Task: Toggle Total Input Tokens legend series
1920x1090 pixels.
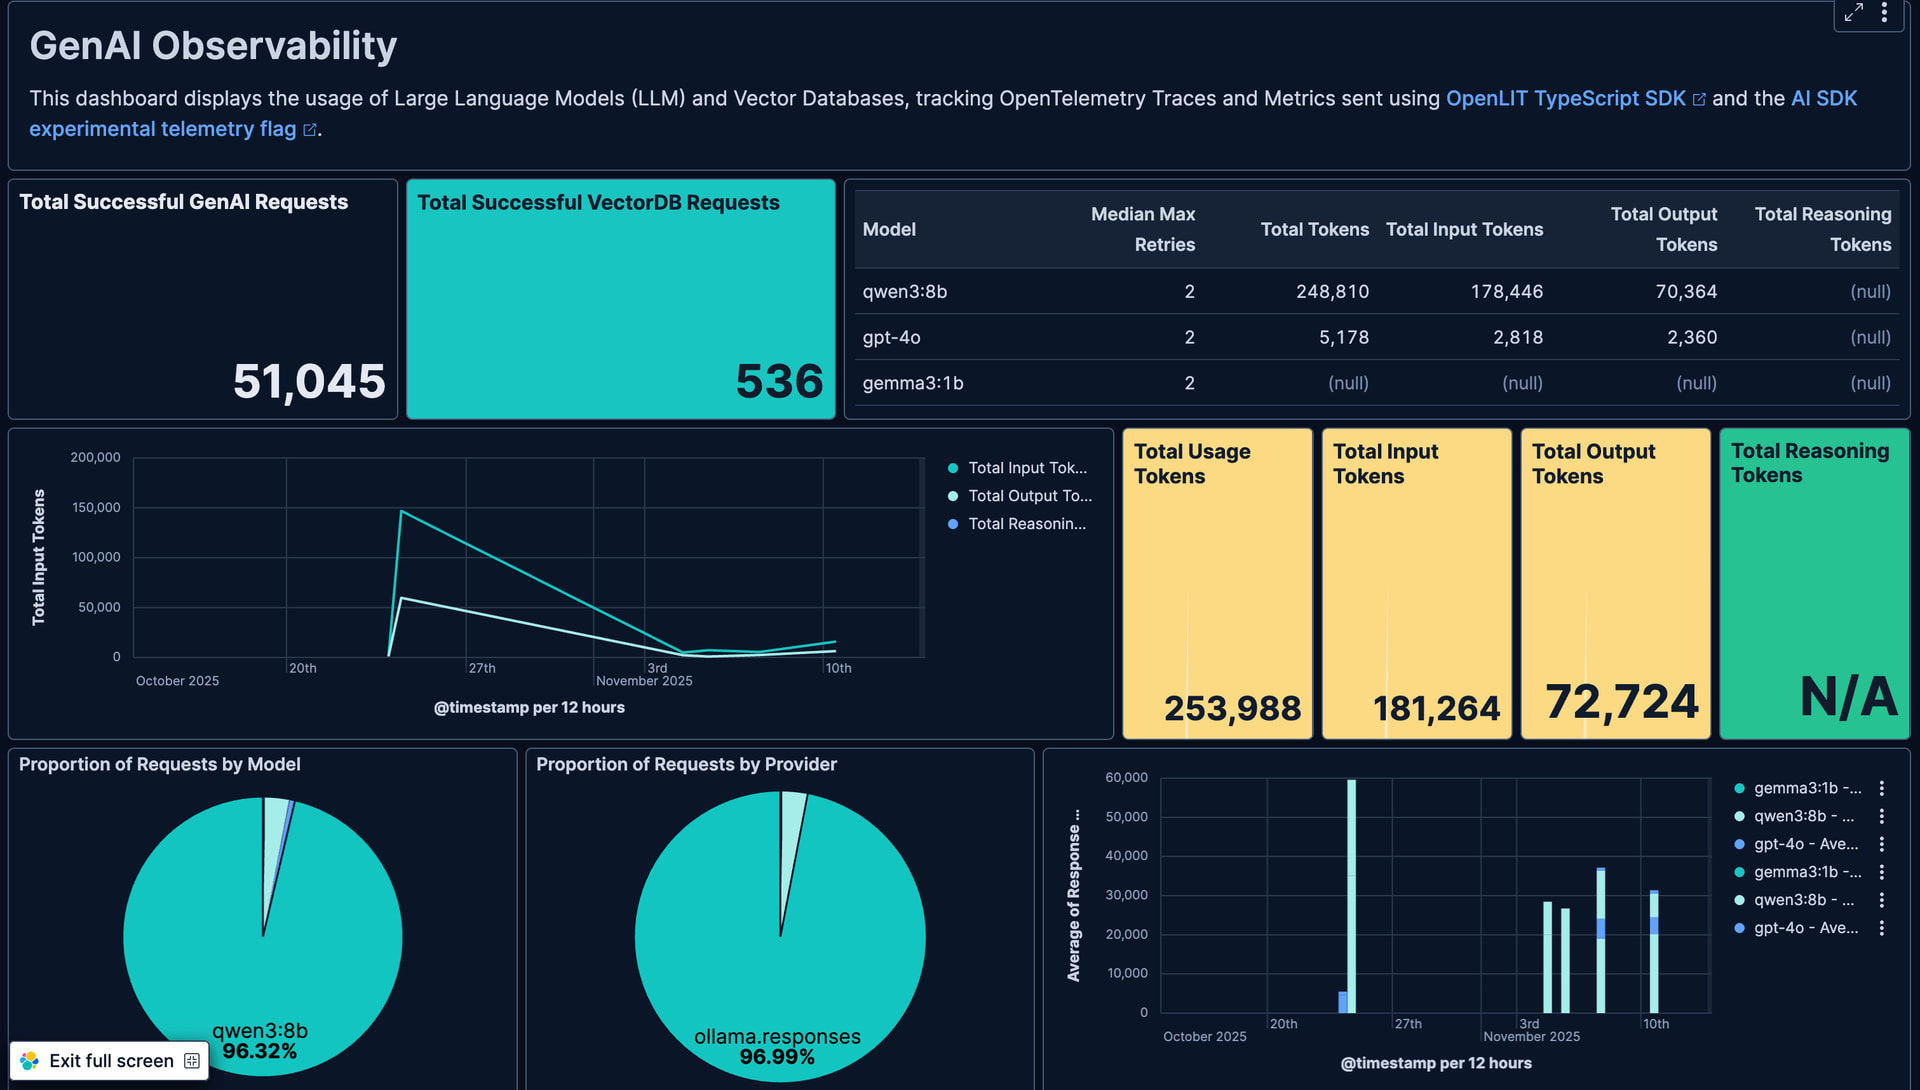Action: click(1026, 468)
